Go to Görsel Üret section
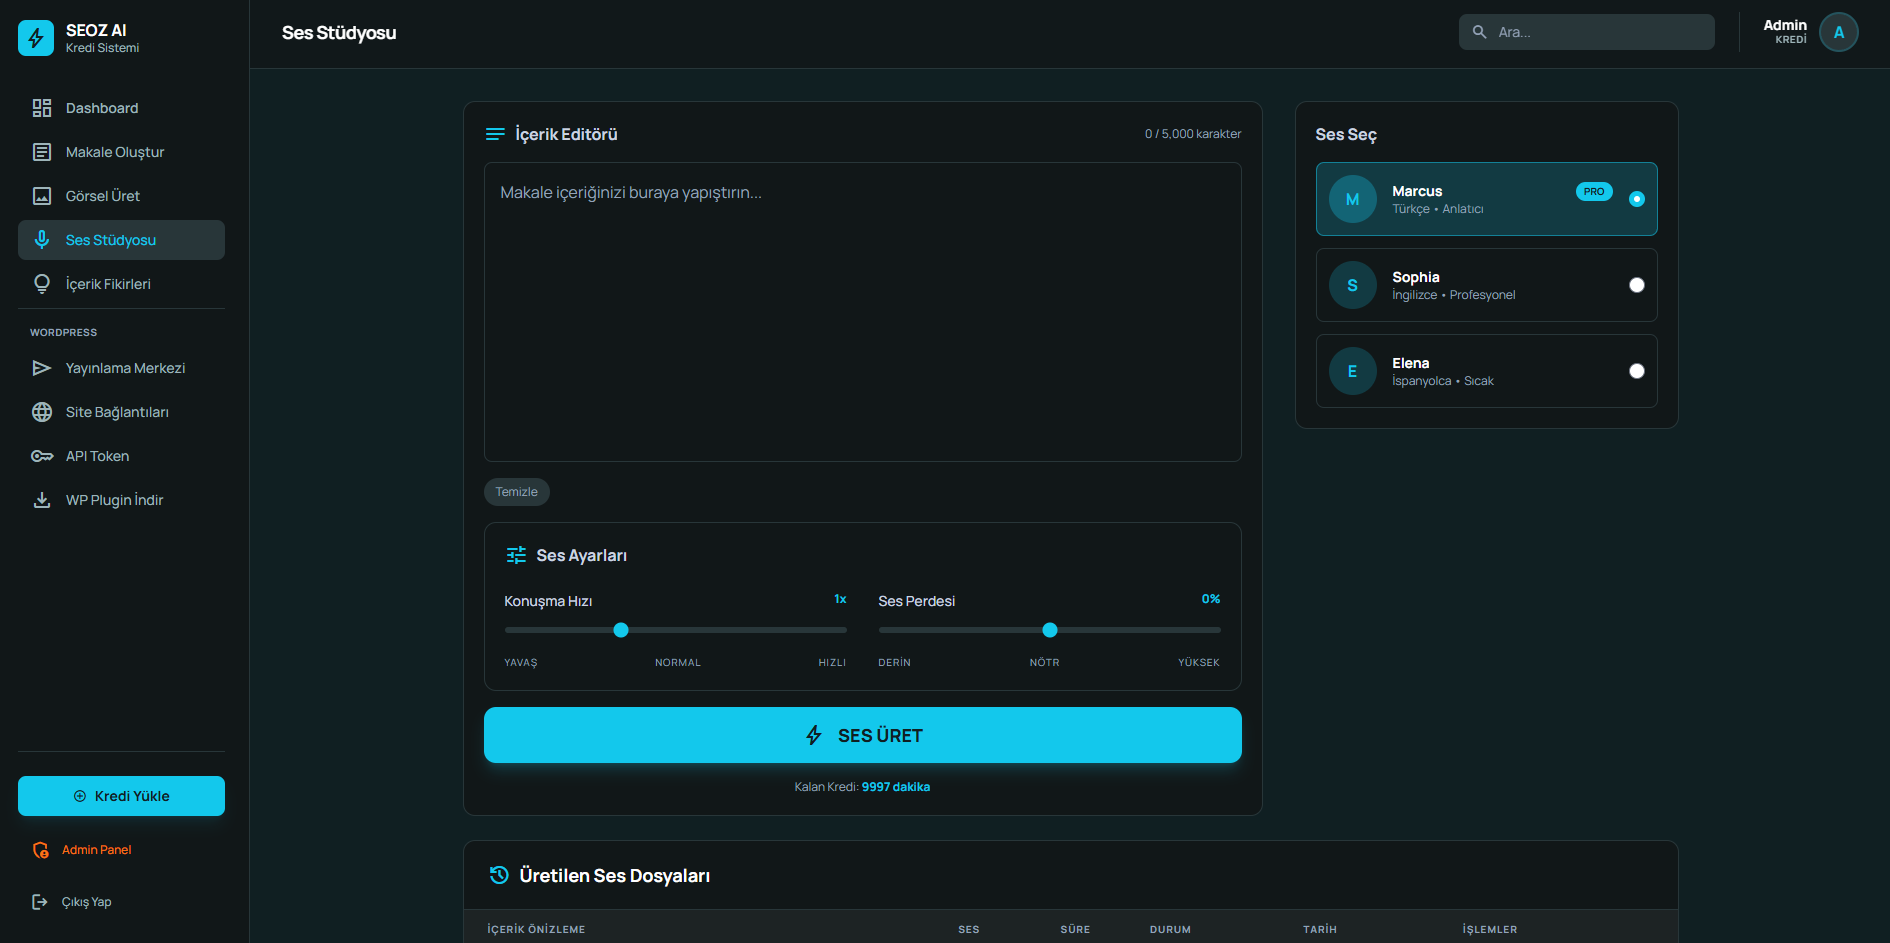This screenshot has height=943, width=1890. 121,196
